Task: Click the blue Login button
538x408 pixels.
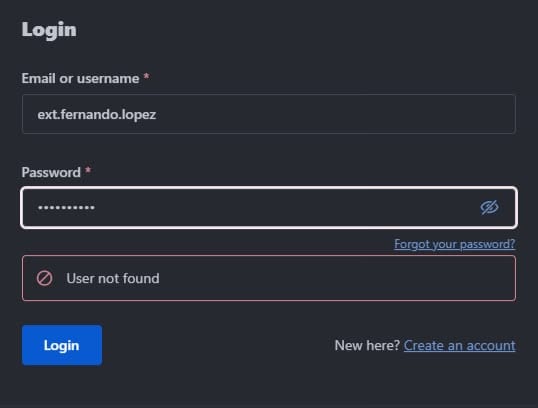Action: (62, 345)
